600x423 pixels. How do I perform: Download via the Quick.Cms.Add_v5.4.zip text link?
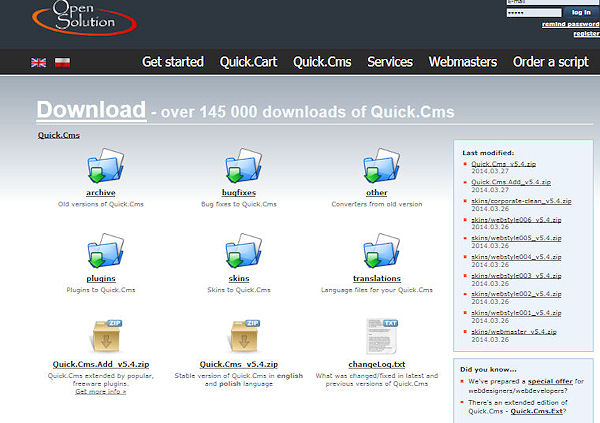[x=101, y=364]
